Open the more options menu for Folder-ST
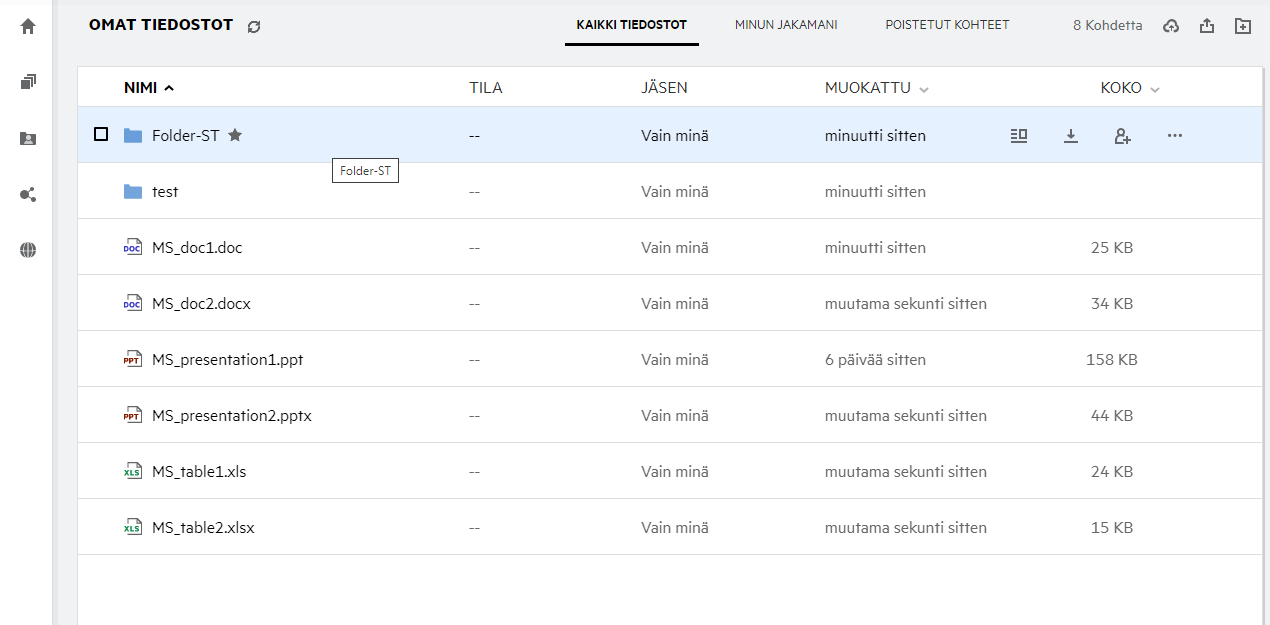 (1175, 136)
